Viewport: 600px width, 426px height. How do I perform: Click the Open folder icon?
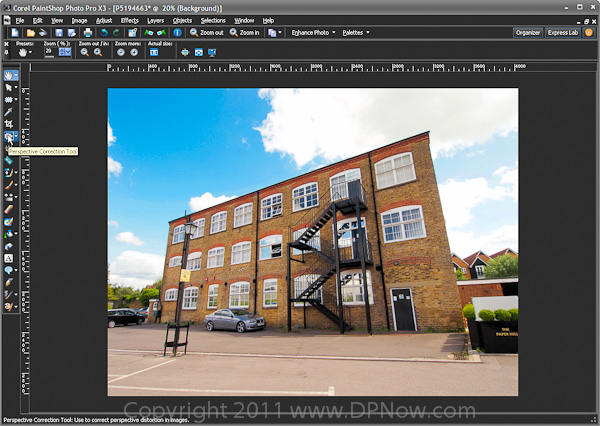pos(29,33)
